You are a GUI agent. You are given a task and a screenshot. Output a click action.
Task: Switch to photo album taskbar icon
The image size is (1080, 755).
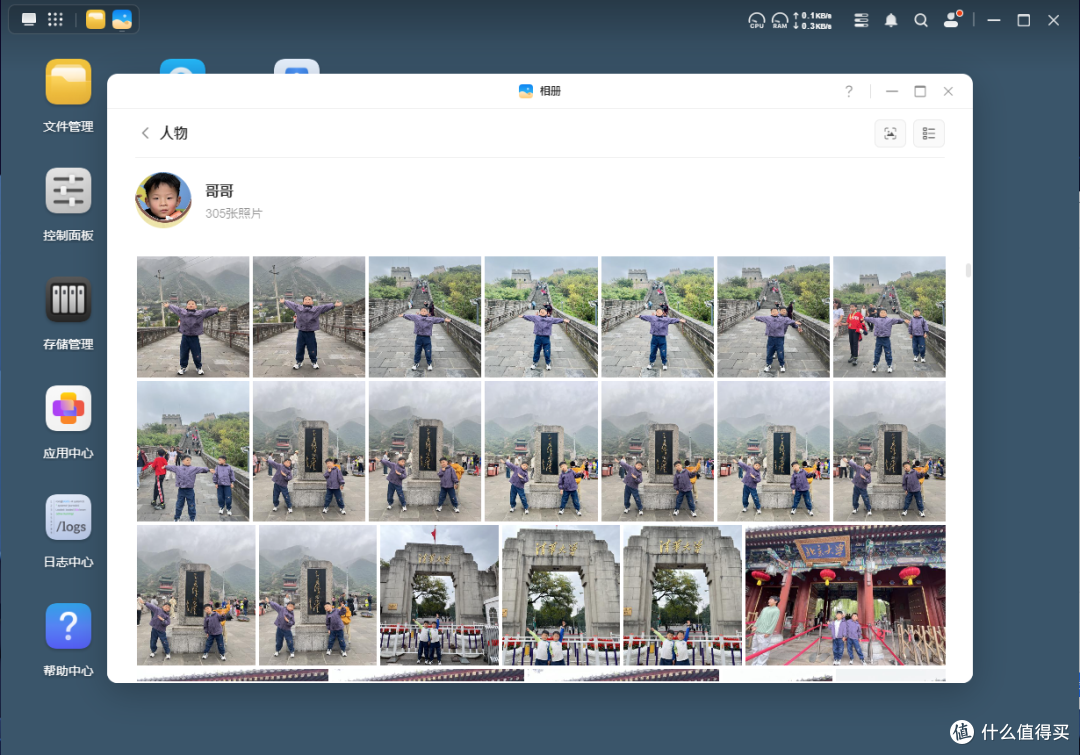coord(122,19)
